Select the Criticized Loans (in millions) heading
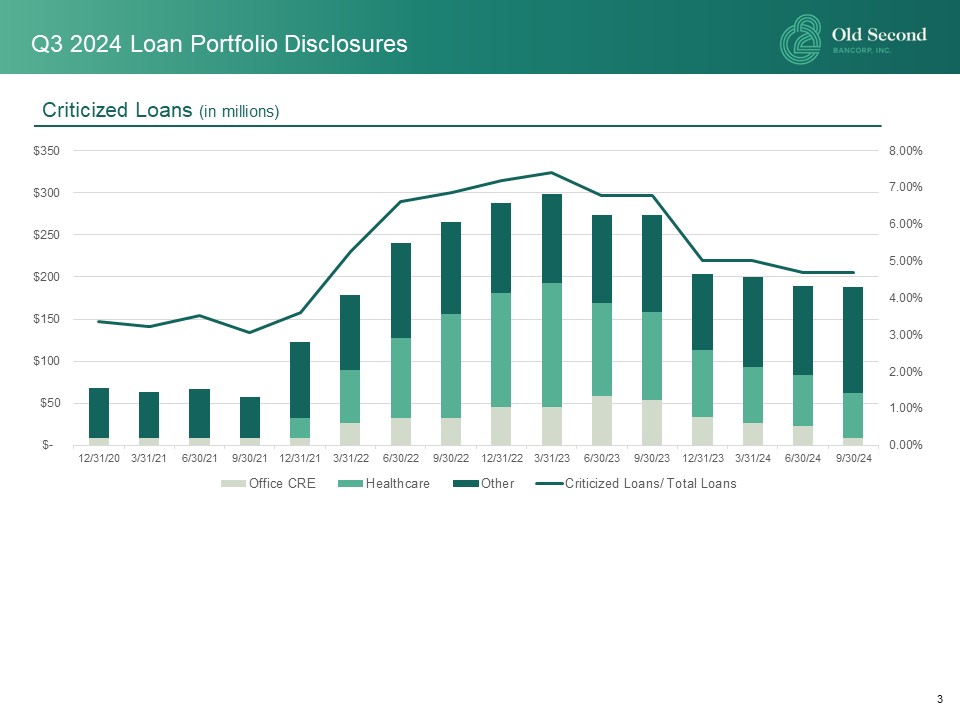This screenshot has height=720, width=960. (160, 111)
